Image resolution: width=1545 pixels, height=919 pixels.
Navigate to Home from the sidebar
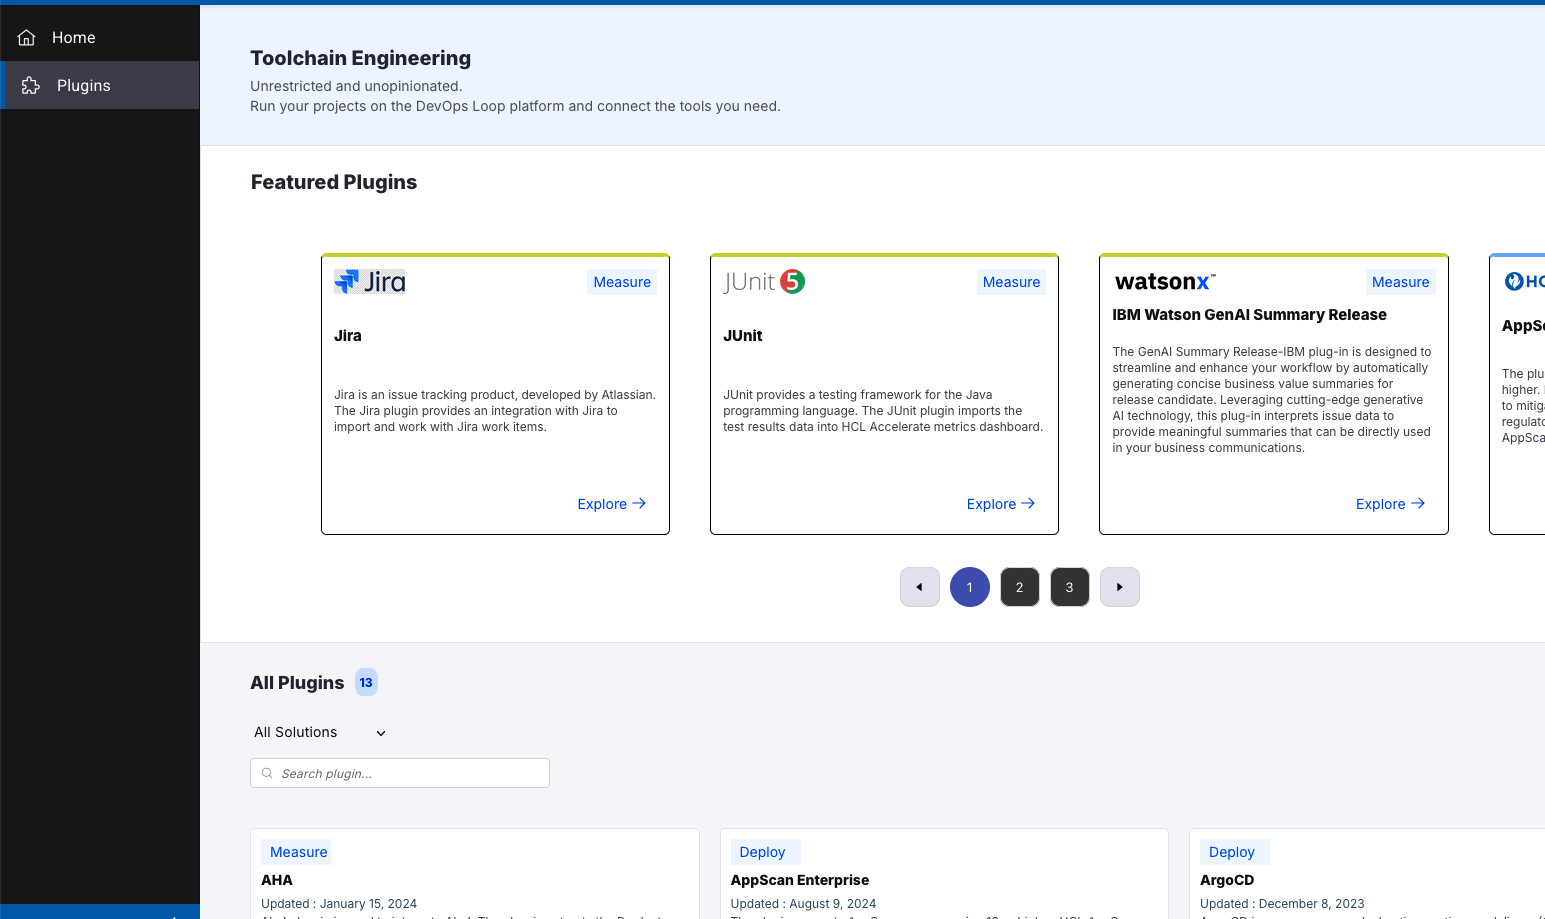[x=73, y=37]
